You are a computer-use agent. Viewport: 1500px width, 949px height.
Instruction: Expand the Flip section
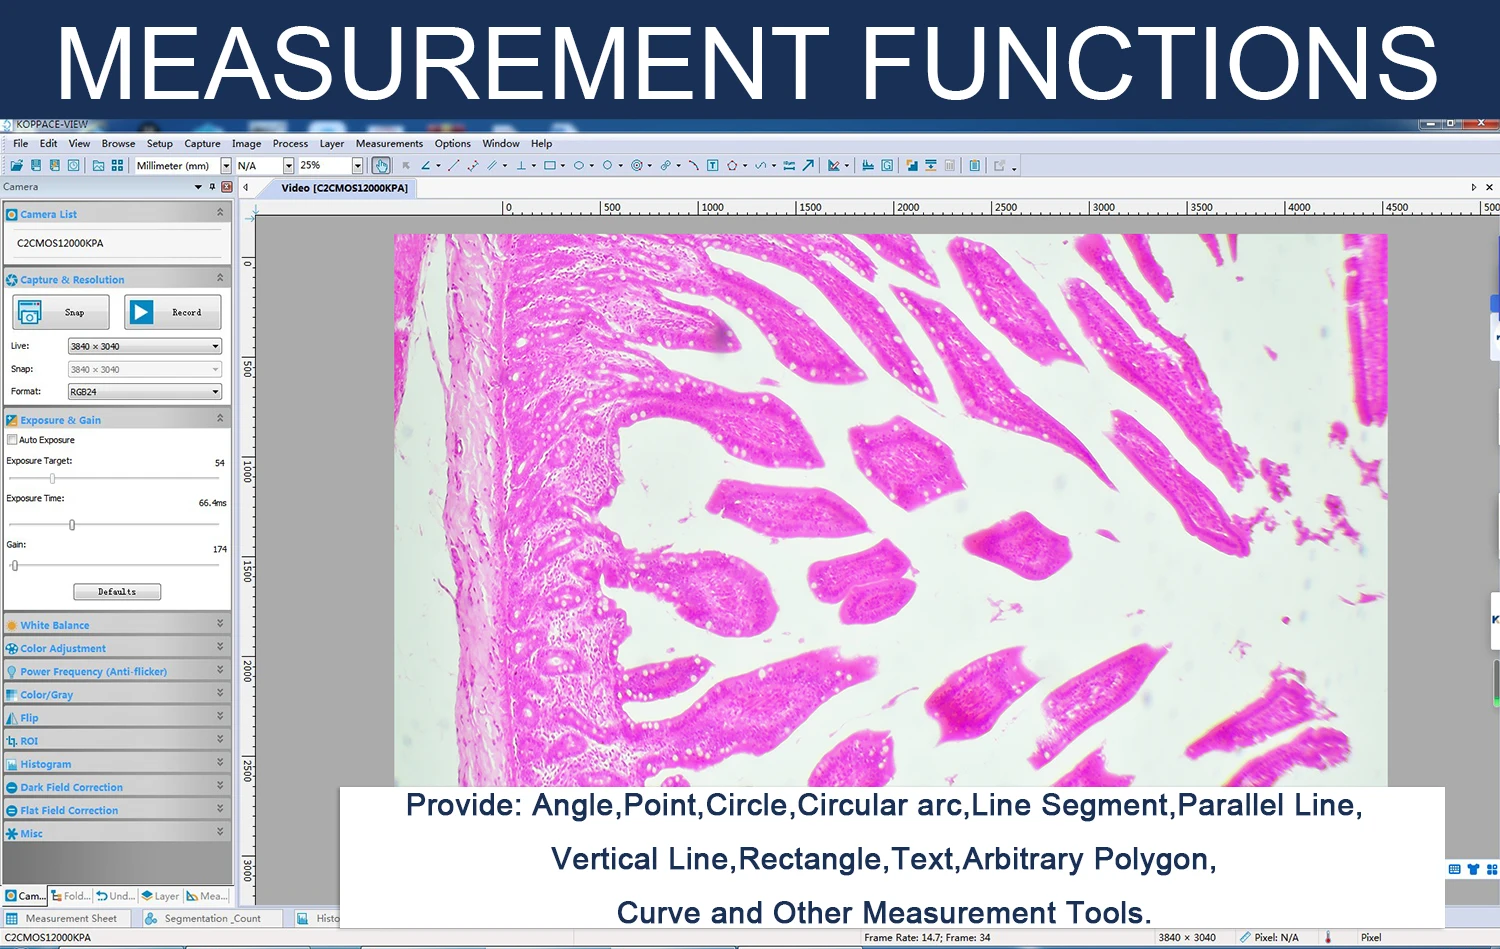coord(117,717)
